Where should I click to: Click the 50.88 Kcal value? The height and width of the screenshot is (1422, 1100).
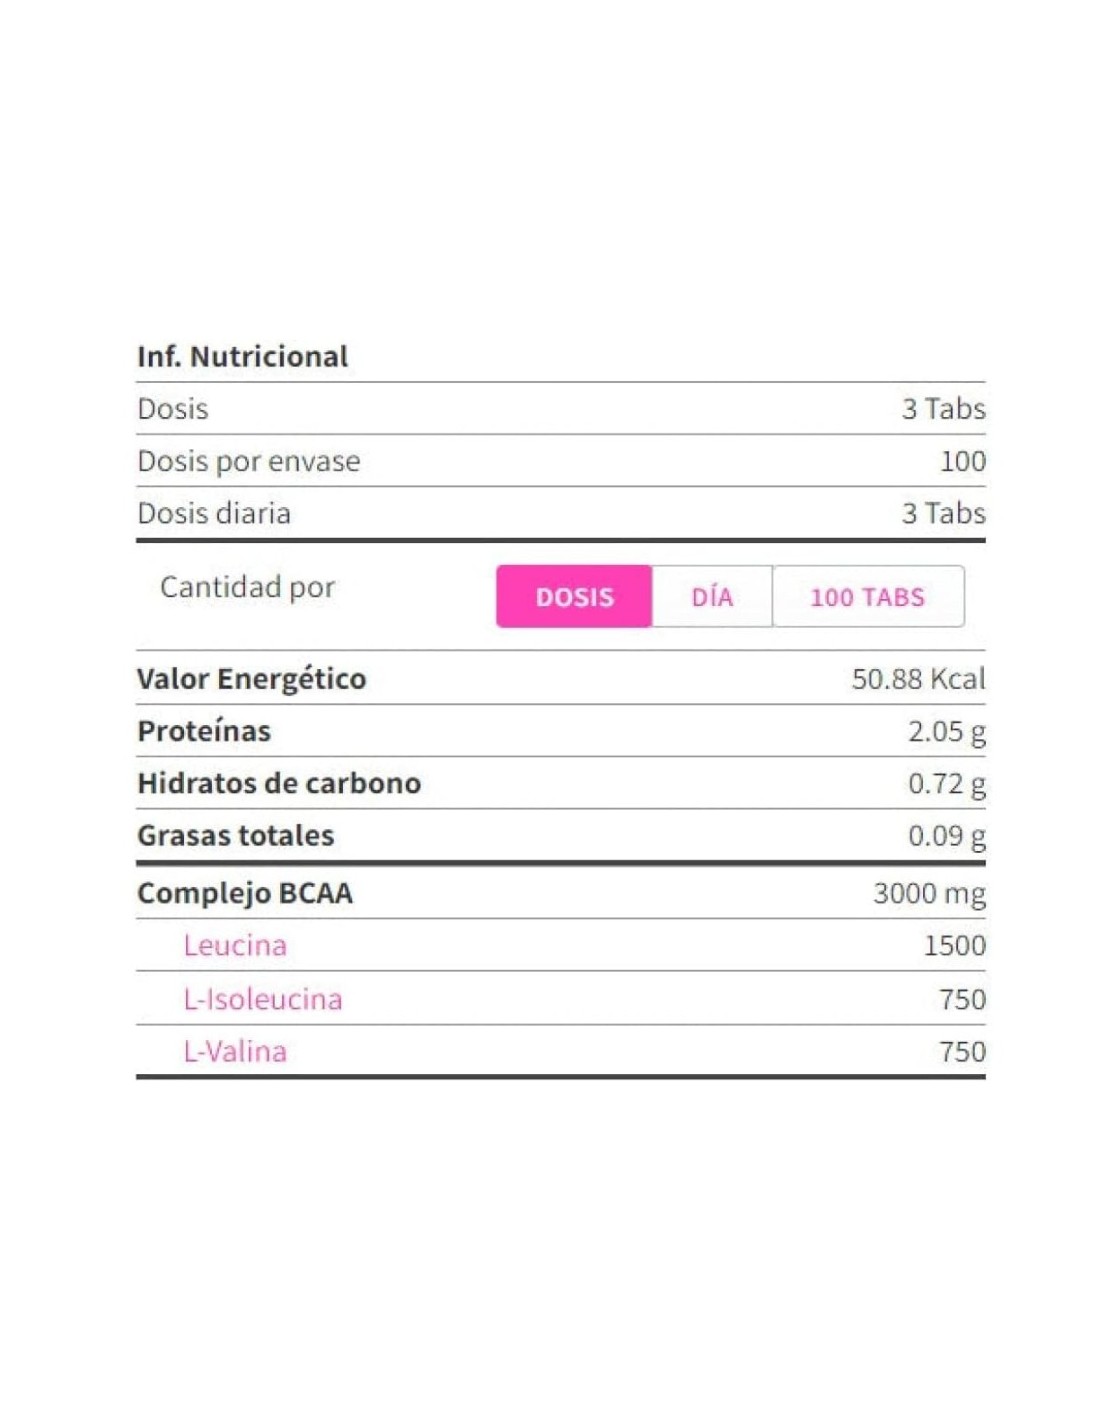tap(918, 679)
